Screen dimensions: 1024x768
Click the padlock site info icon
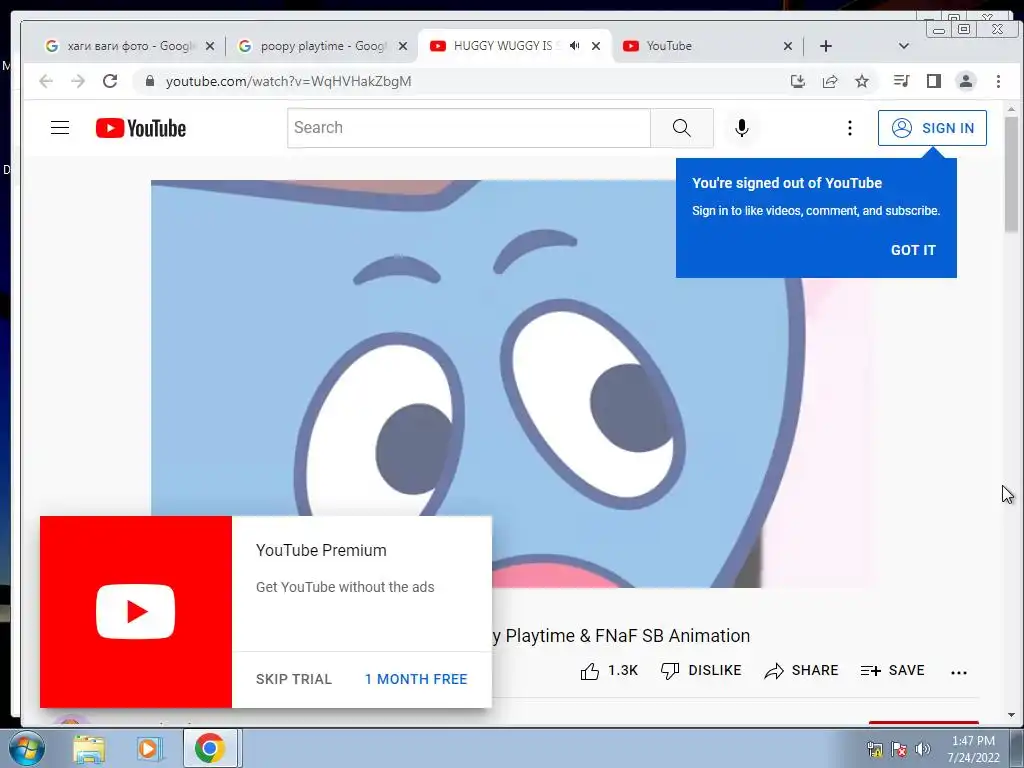coord(150,81)
